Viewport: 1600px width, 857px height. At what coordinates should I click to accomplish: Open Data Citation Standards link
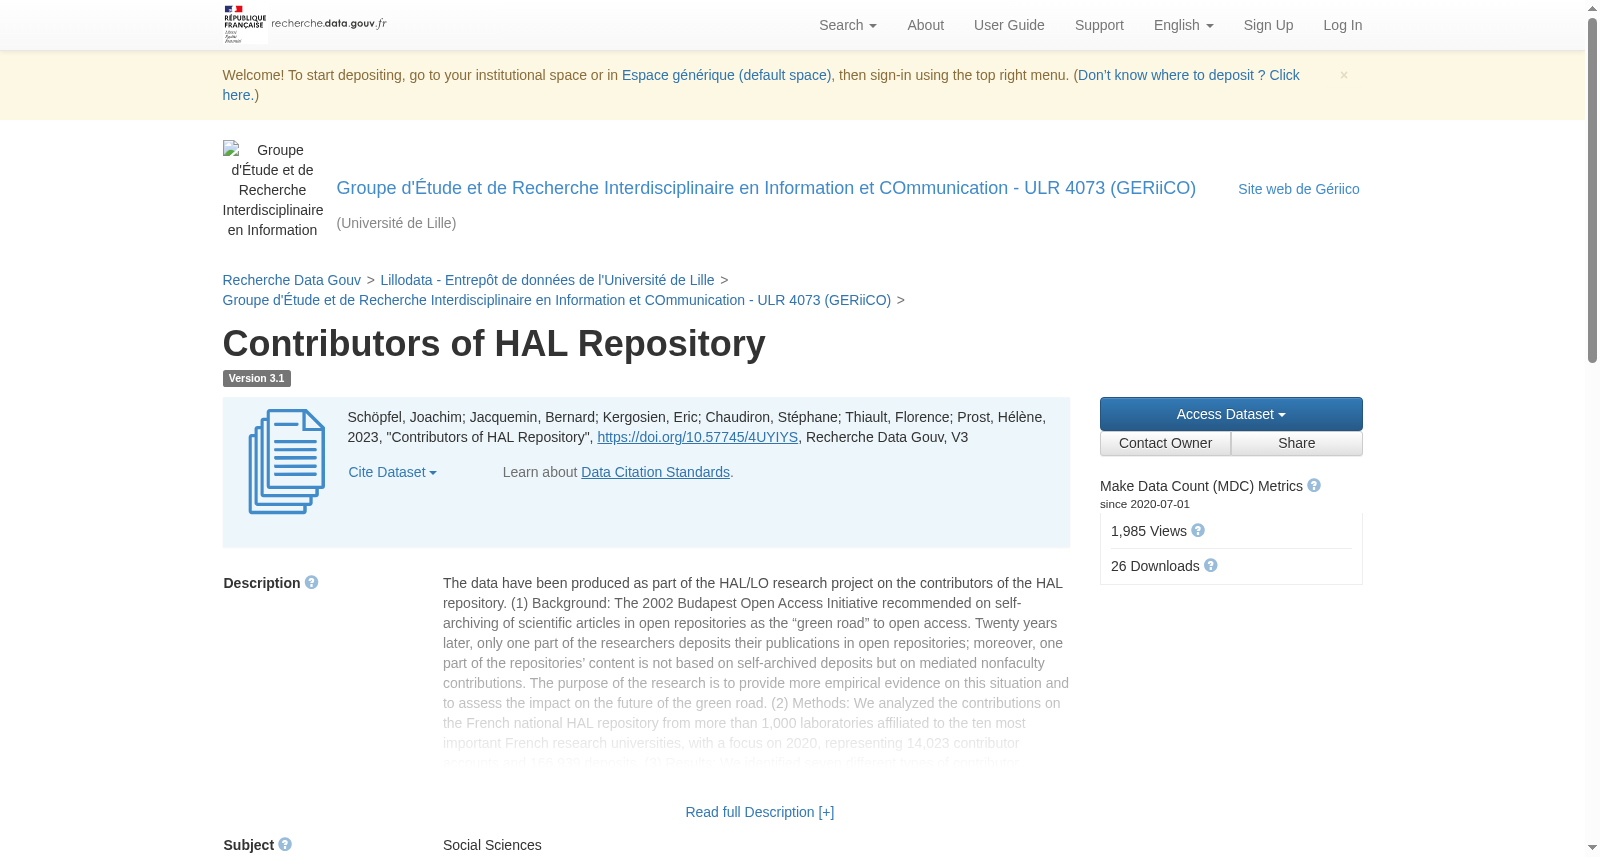pos(655,472)
